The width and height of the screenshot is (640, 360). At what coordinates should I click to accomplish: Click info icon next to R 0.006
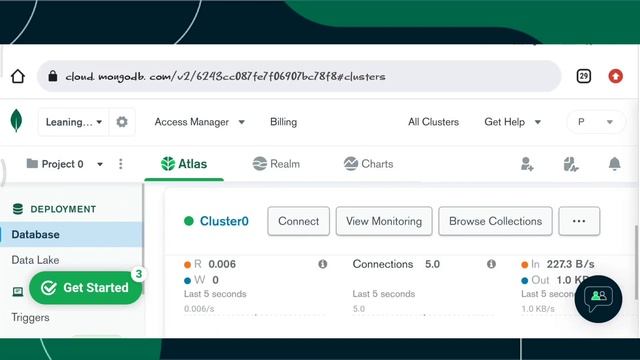pos(323,264)
